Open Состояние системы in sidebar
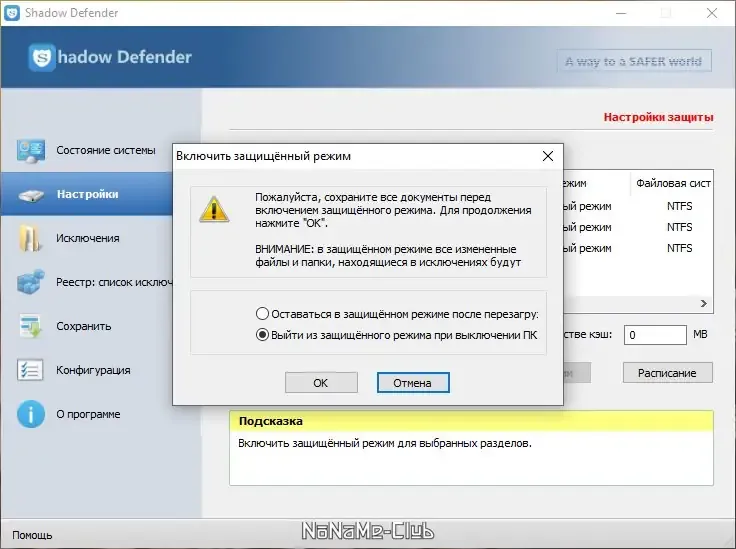736x549 pixels. click(x=106, y=150)
